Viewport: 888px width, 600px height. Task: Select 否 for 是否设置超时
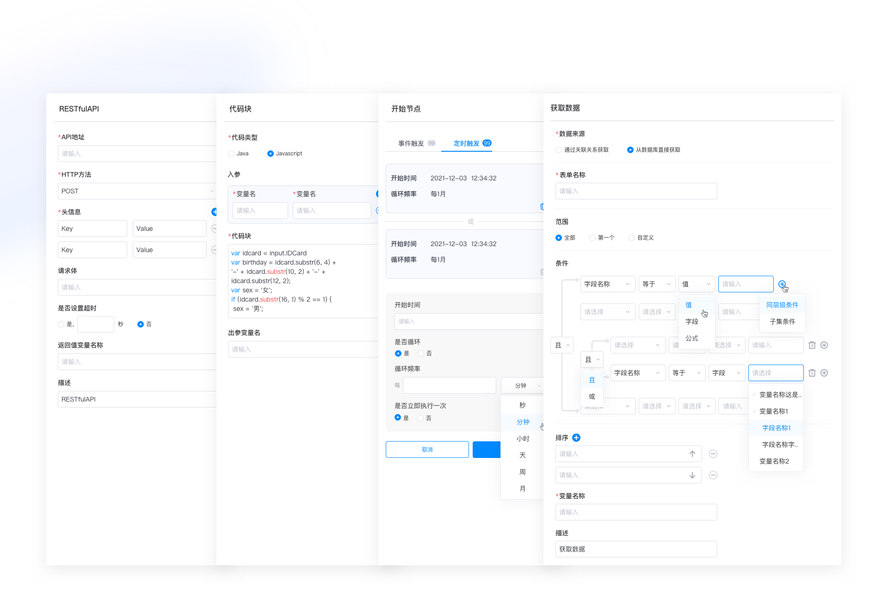[x=140, y=324]
